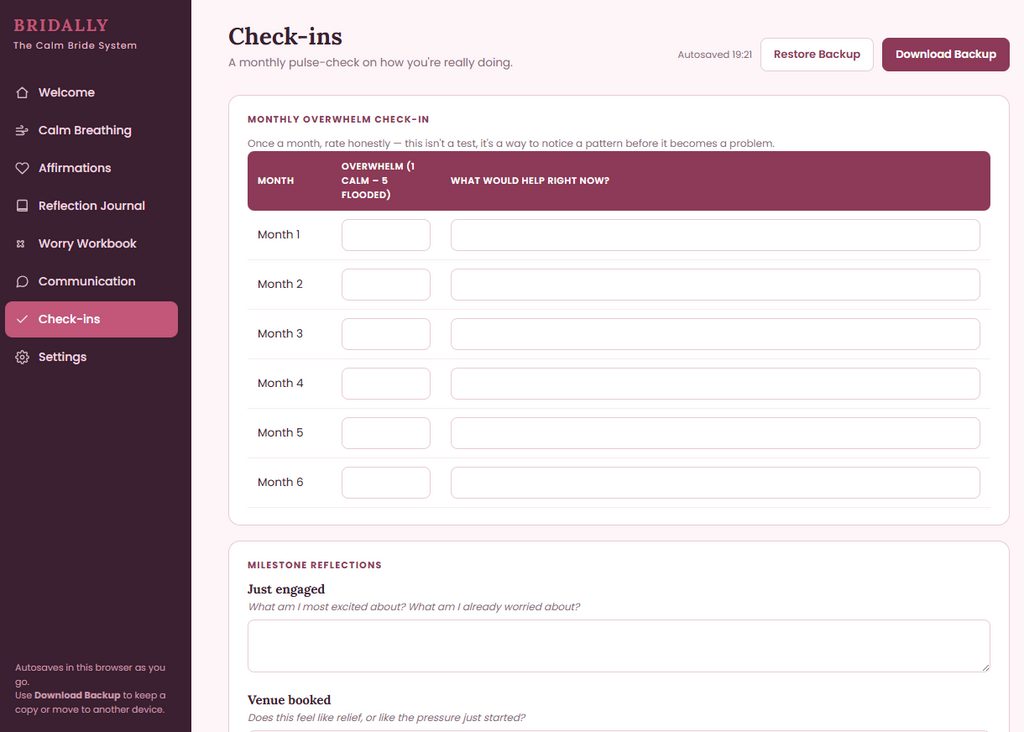Image resolution: width=1024 pixels, height=732 pixels.
Task: Click the Month 6 row label
Action: click(x=280, y=482)
